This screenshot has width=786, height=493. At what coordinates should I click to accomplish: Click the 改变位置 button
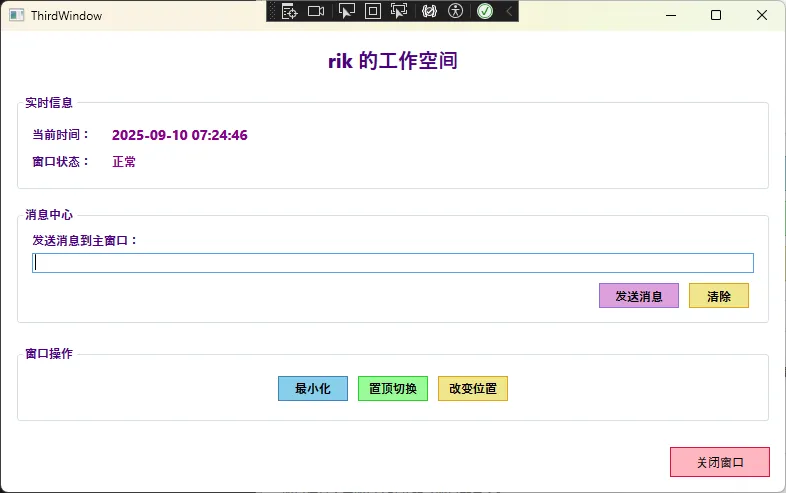click(x=473, y=388)
